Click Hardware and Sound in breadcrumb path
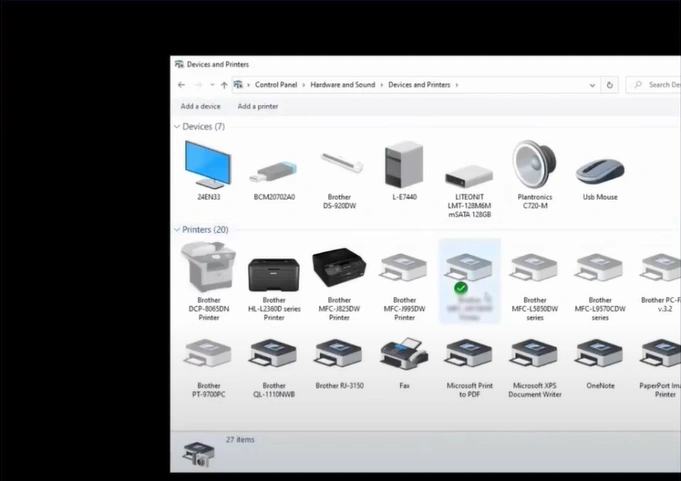Viewport: 681px width, 481px height. coord(342,85)
